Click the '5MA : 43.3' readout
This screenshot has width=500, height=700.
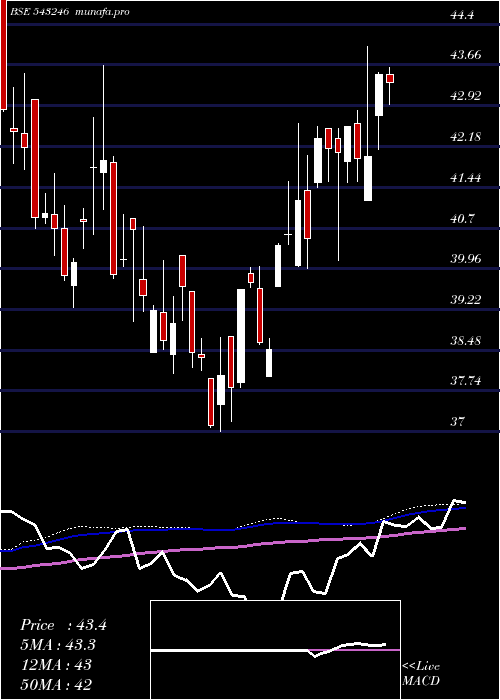coord(58,645)
